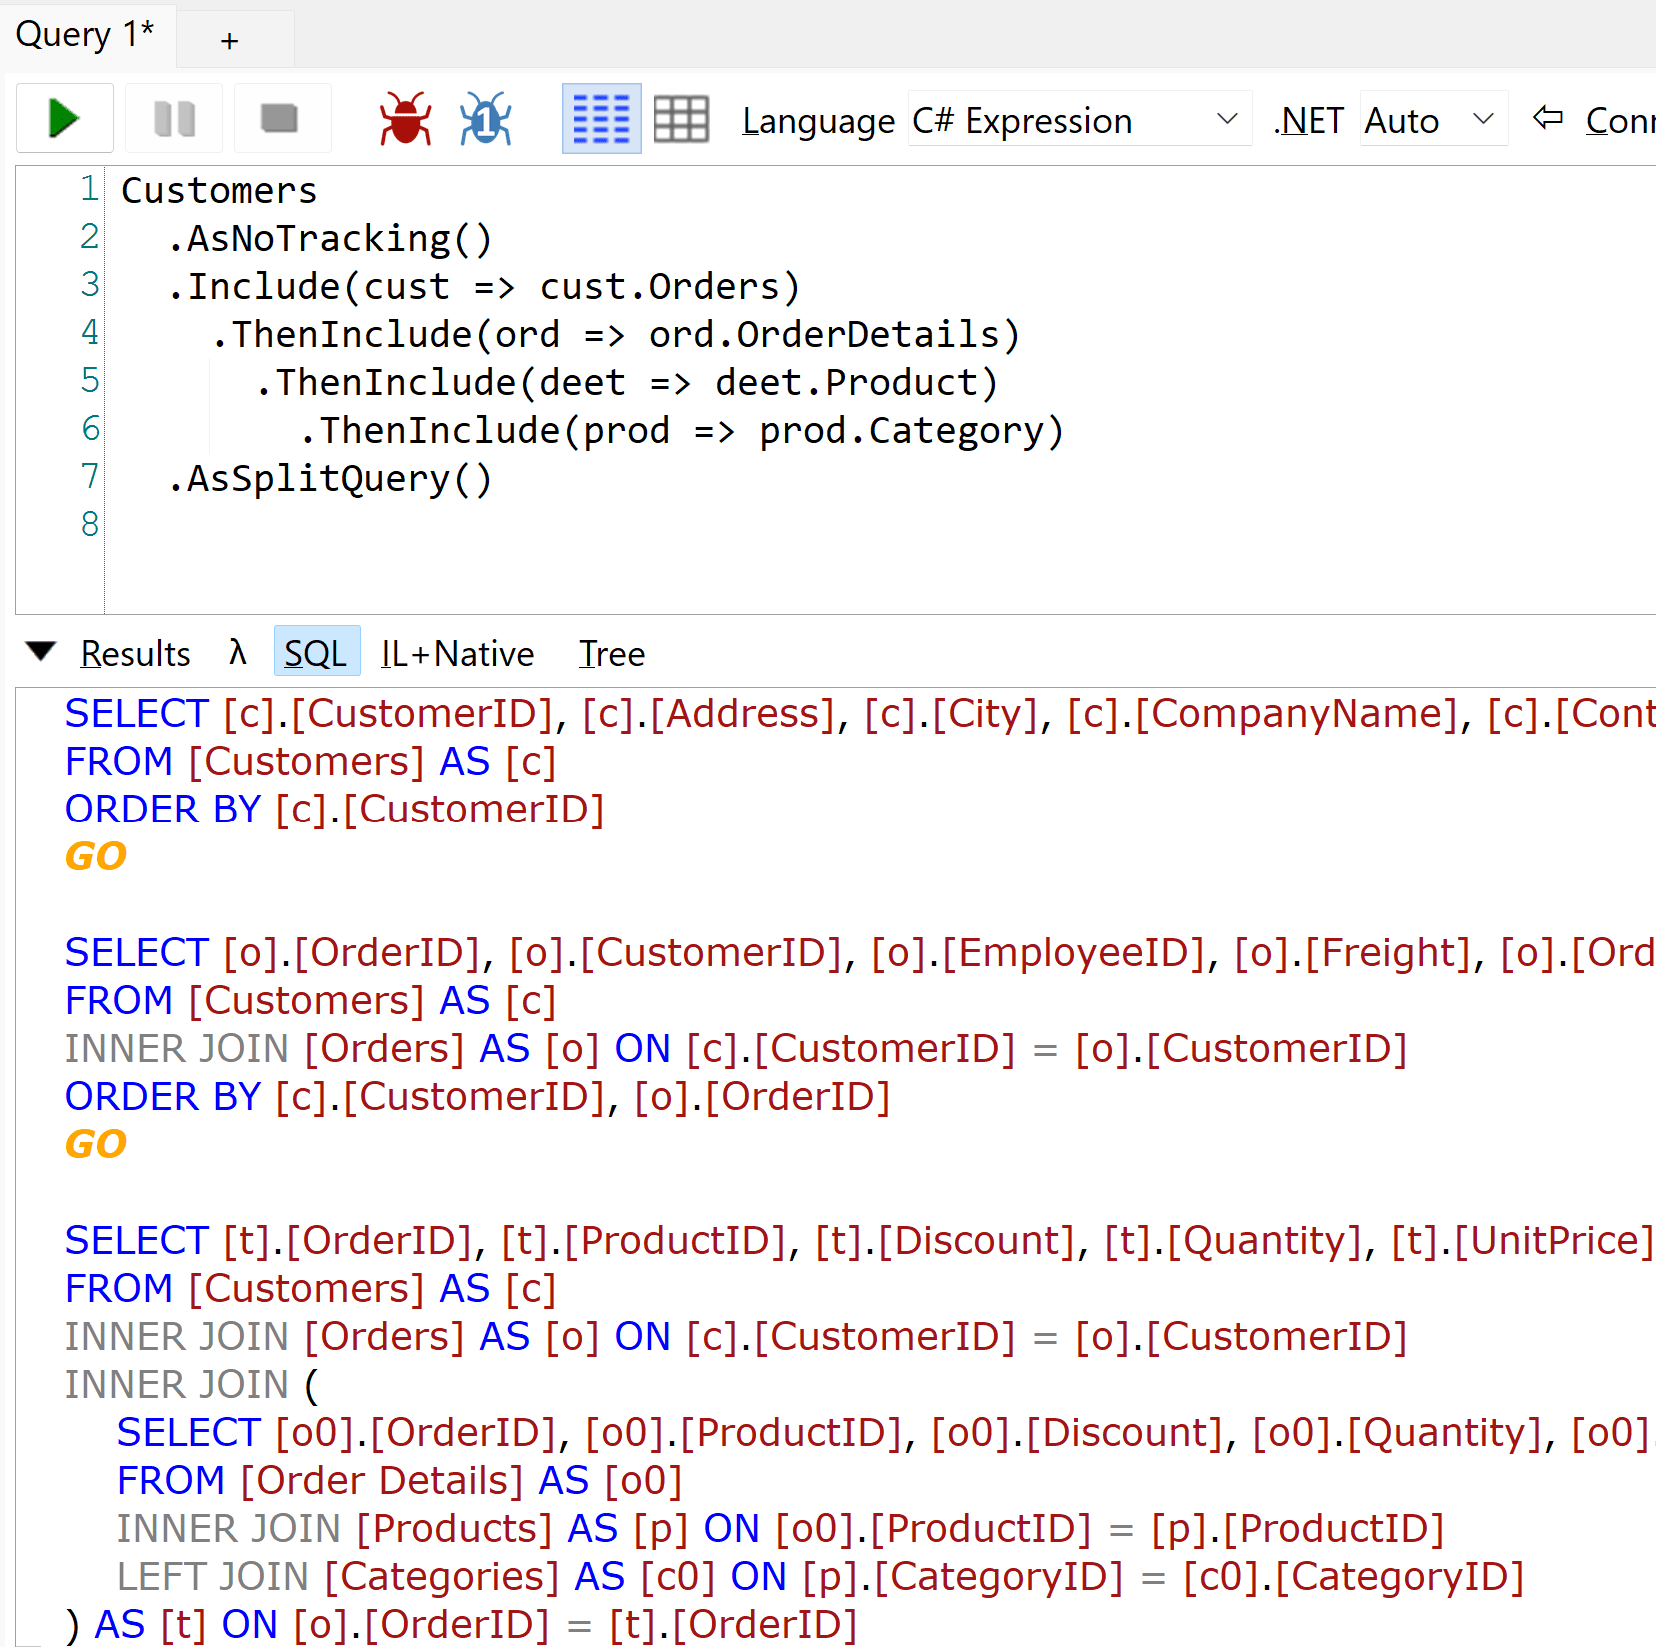This screenshot has width=1656, height=1647.
Task: Run the query with the green Execute button
Action: click(65, 119)
